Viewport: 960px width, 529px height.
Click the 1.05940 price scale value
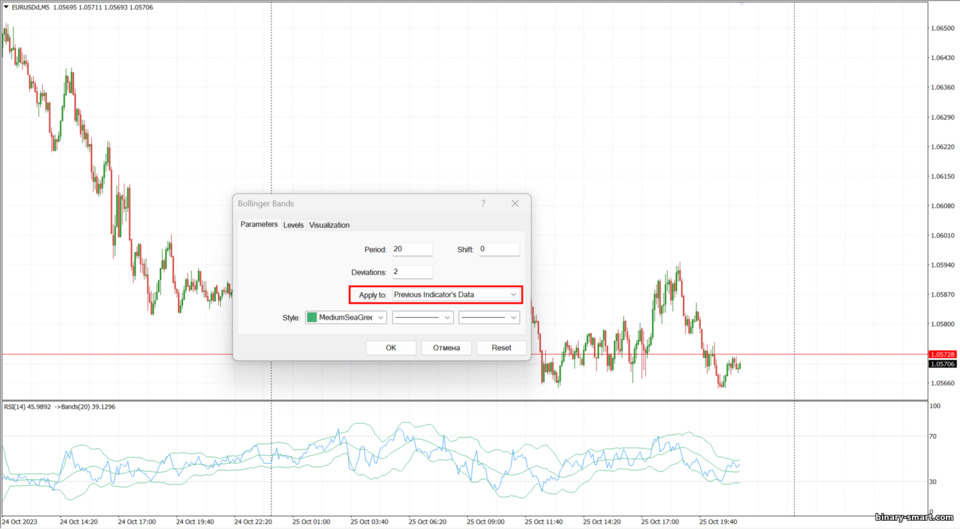[942, 265]
